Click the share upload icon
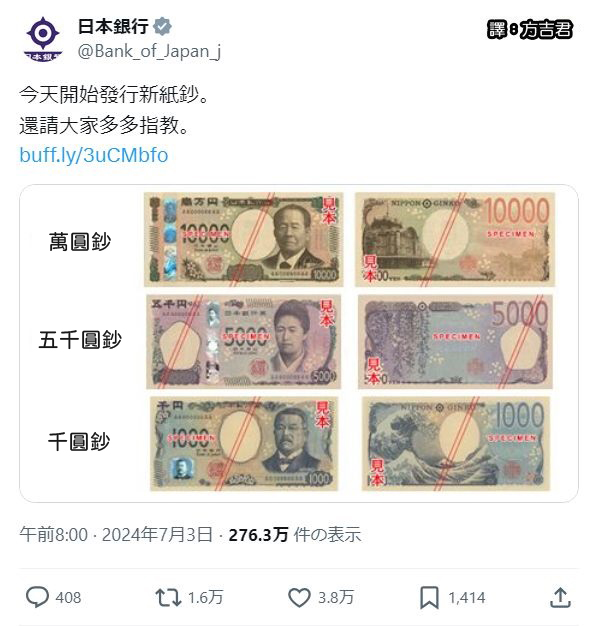The image size is (598, 626). pos(560,597)
